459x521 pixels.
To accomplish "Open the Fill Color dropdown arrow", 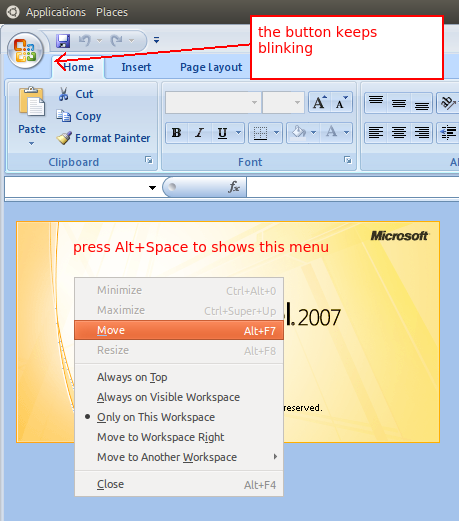I will 314,133.
